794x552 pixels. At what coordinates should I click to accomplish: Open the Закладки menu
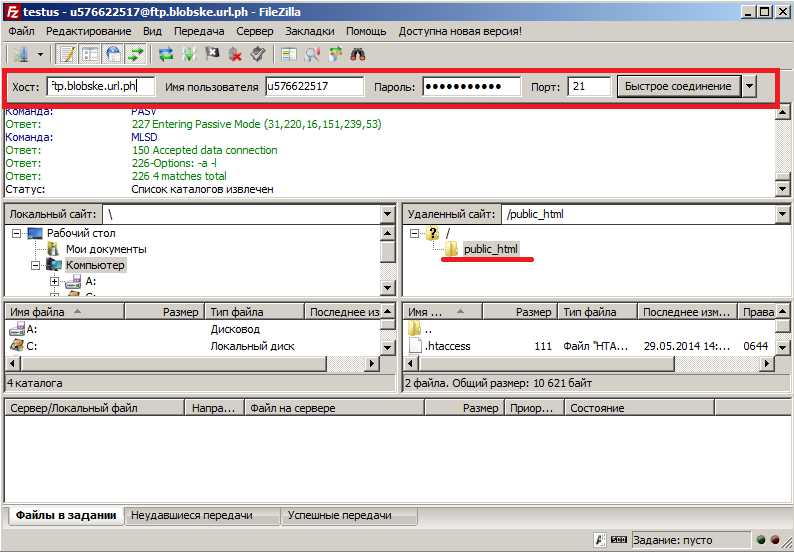coord(310,31)
